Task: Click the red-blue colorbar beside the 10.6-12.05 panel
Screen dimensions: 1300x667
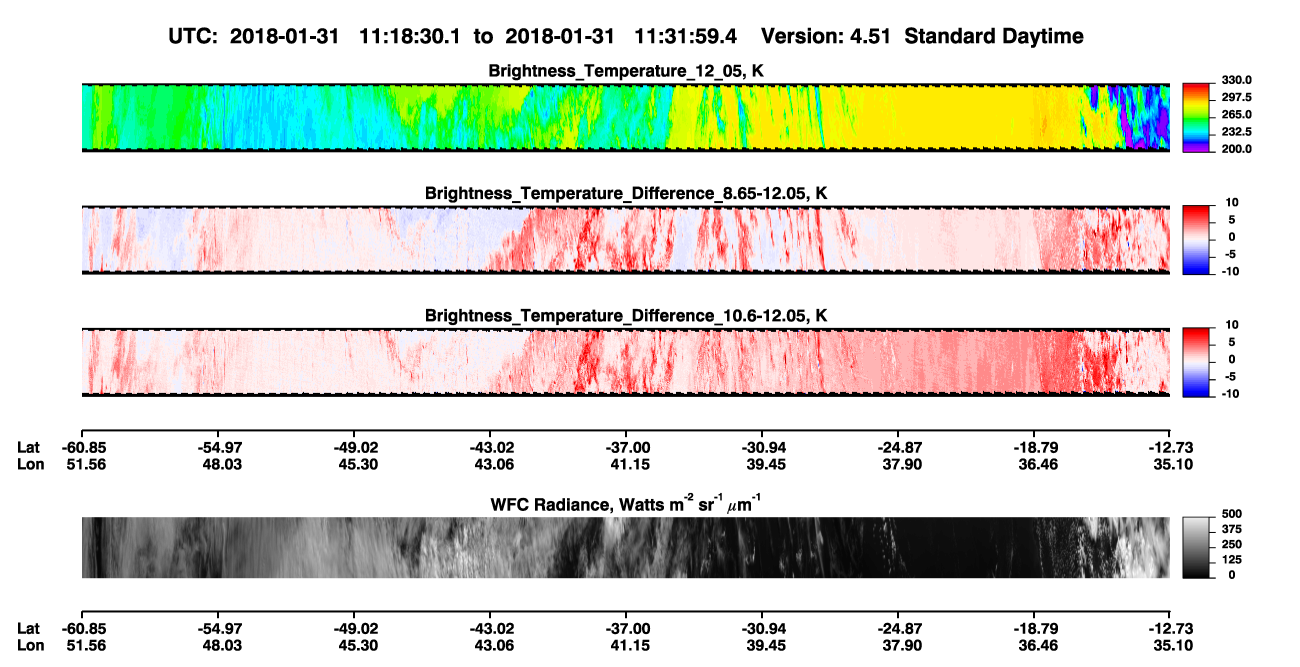Action: click(x=1196, y=360)
